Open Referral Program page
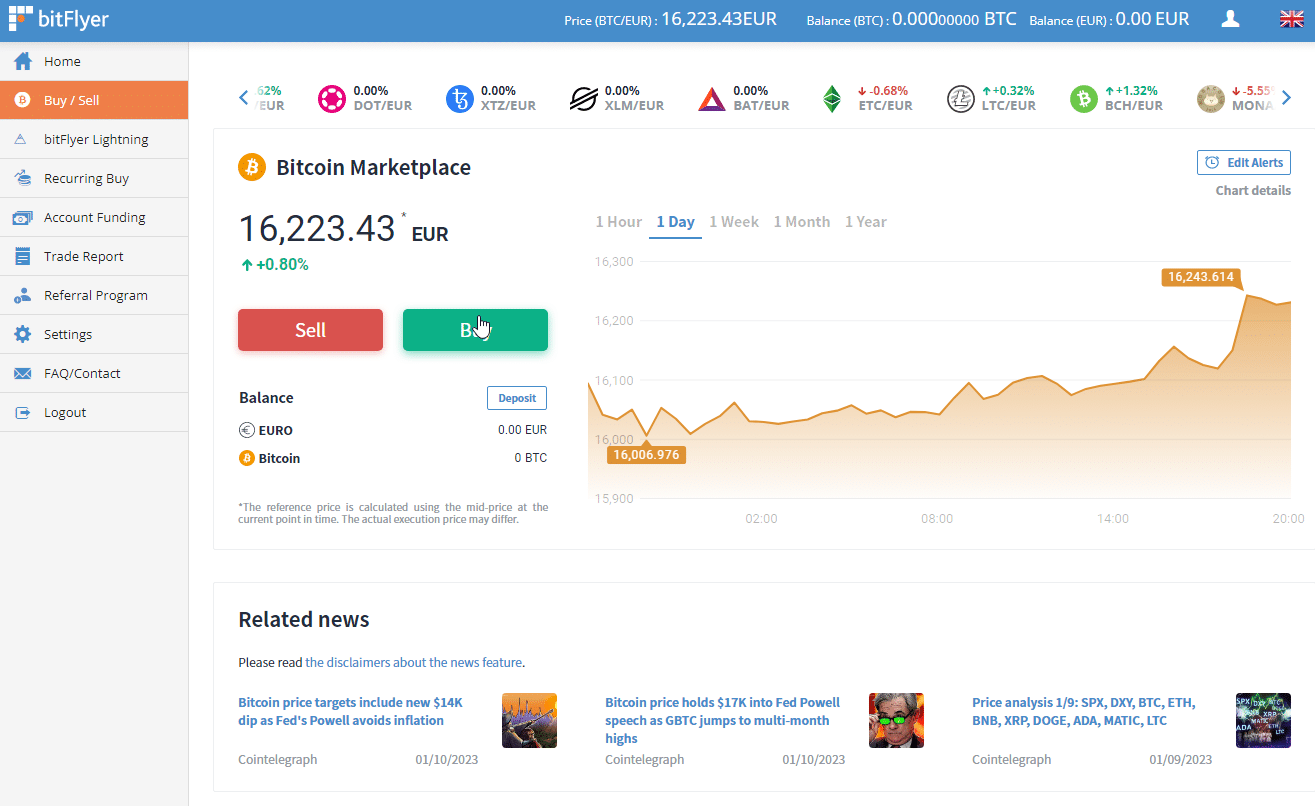Viewport: 1315px width, 806px height. (94, 295)
